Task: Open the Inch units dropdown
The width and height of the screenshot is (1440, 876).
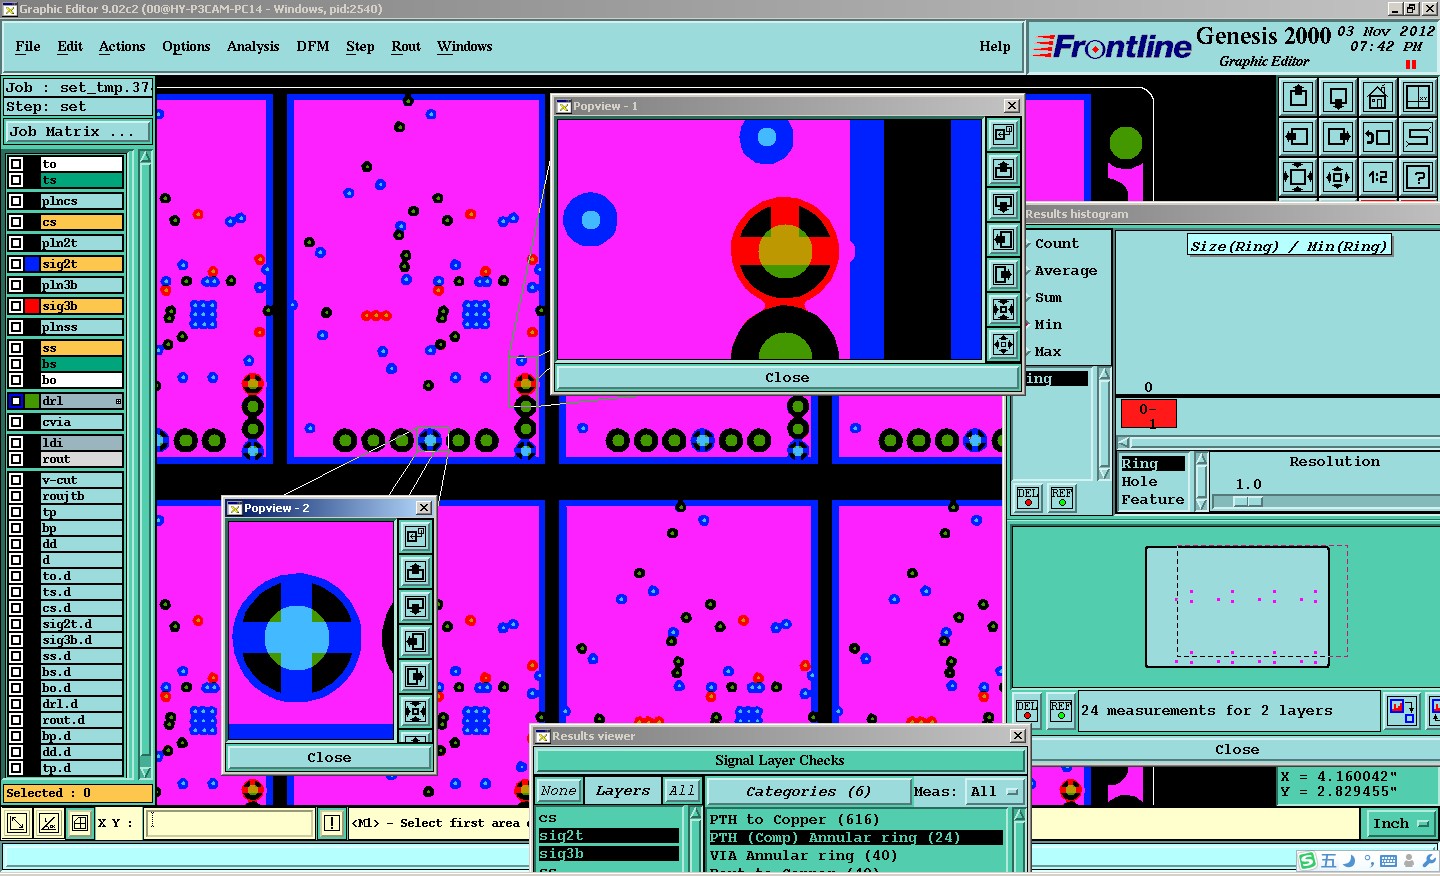Action: [1400, 823]
